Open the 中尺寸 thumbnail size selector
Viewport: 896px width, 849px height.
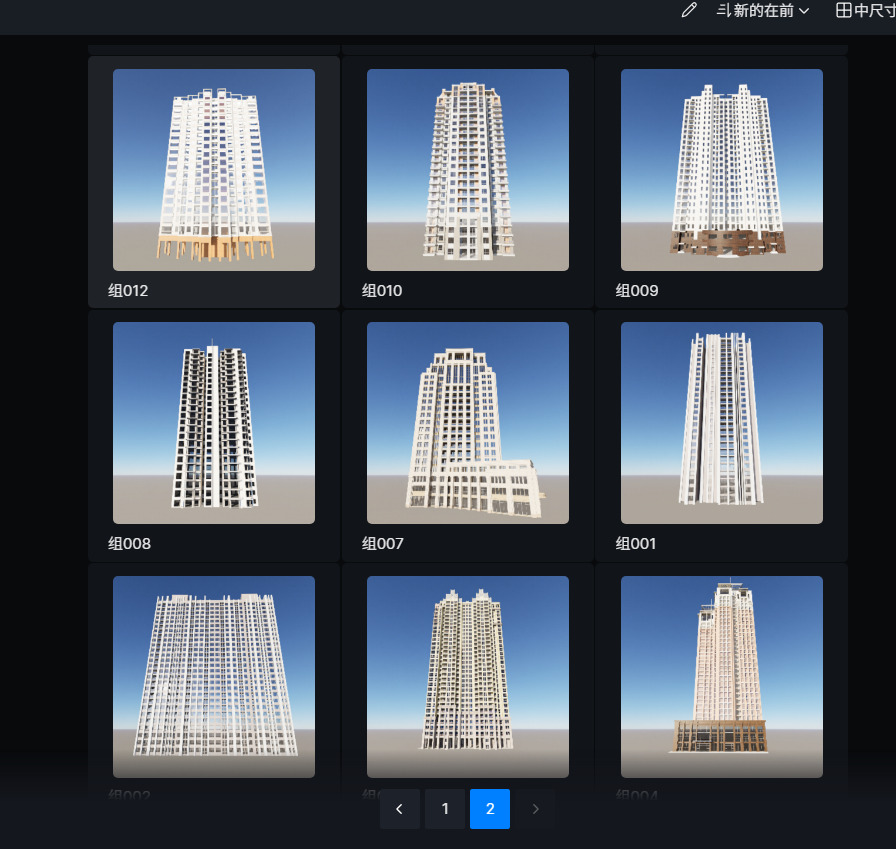click(x=866, y=11)
